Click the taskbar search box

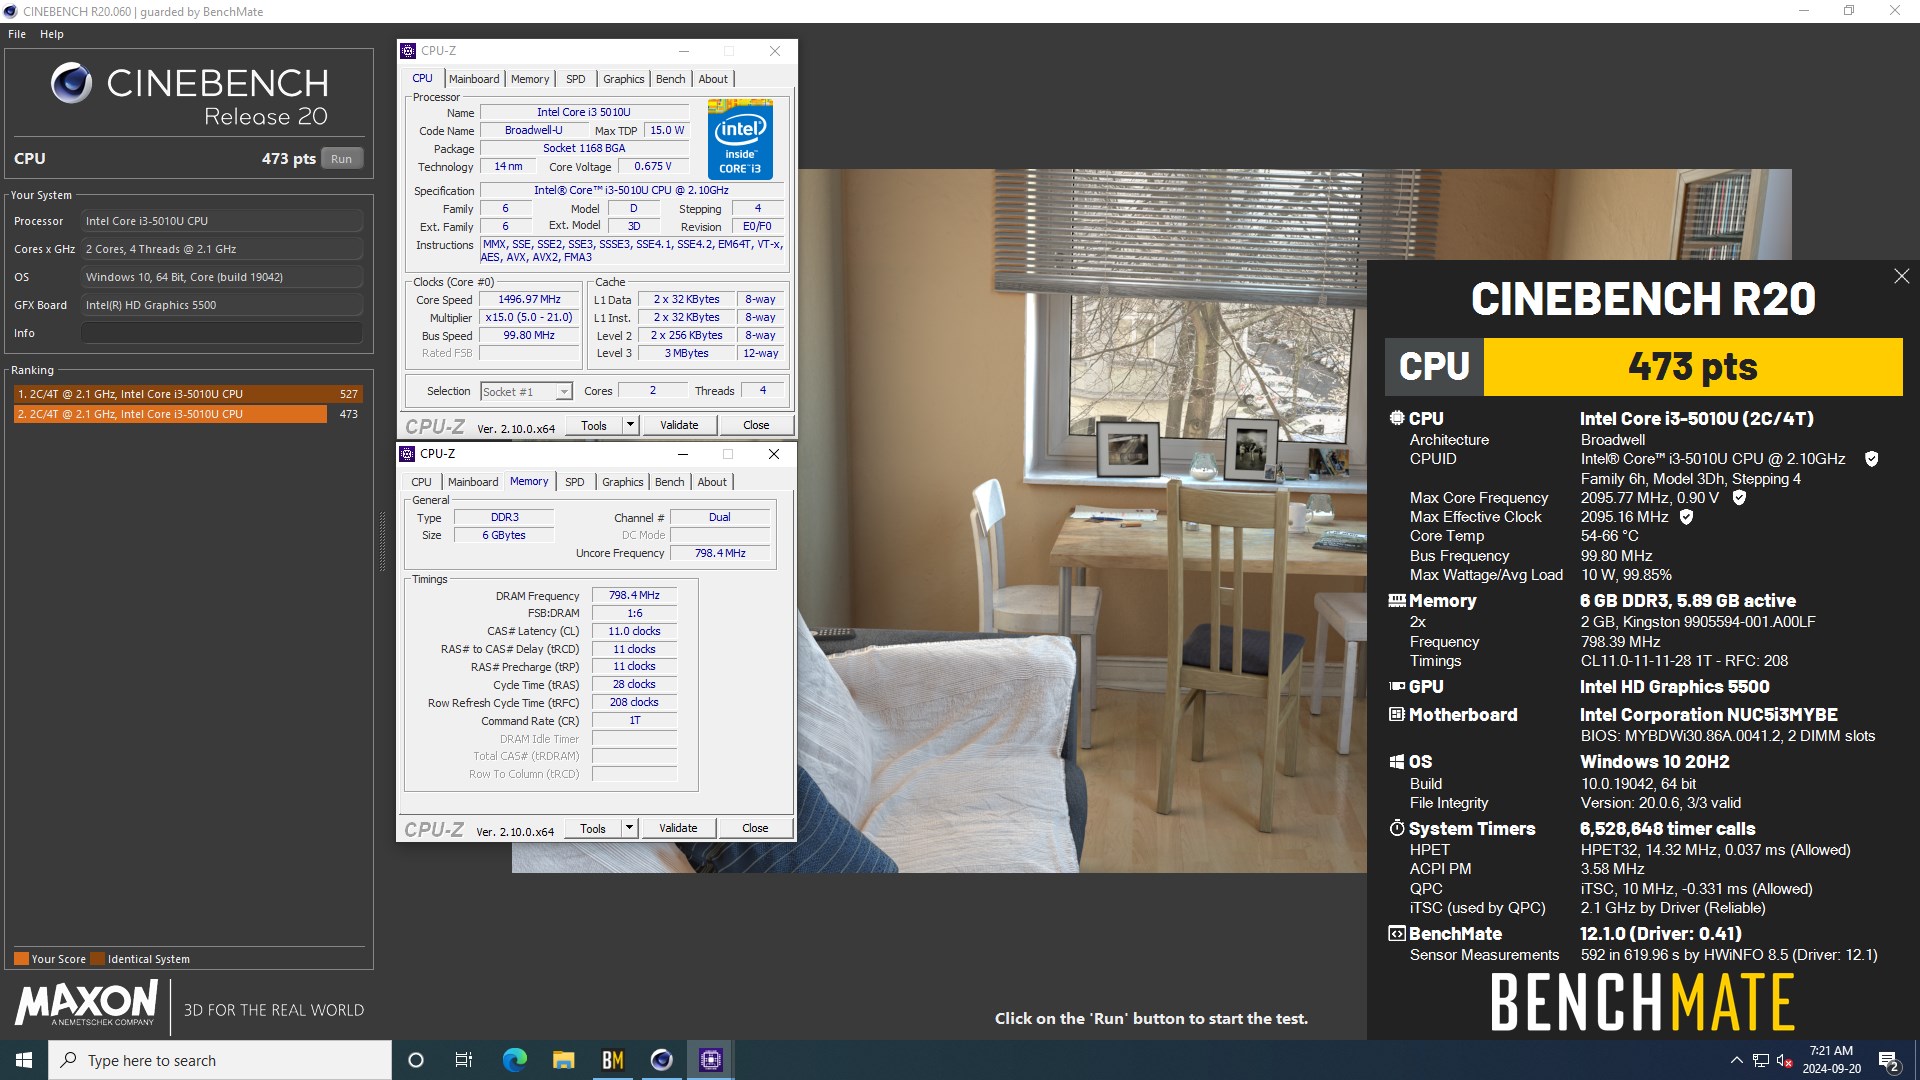point(220,1060)
